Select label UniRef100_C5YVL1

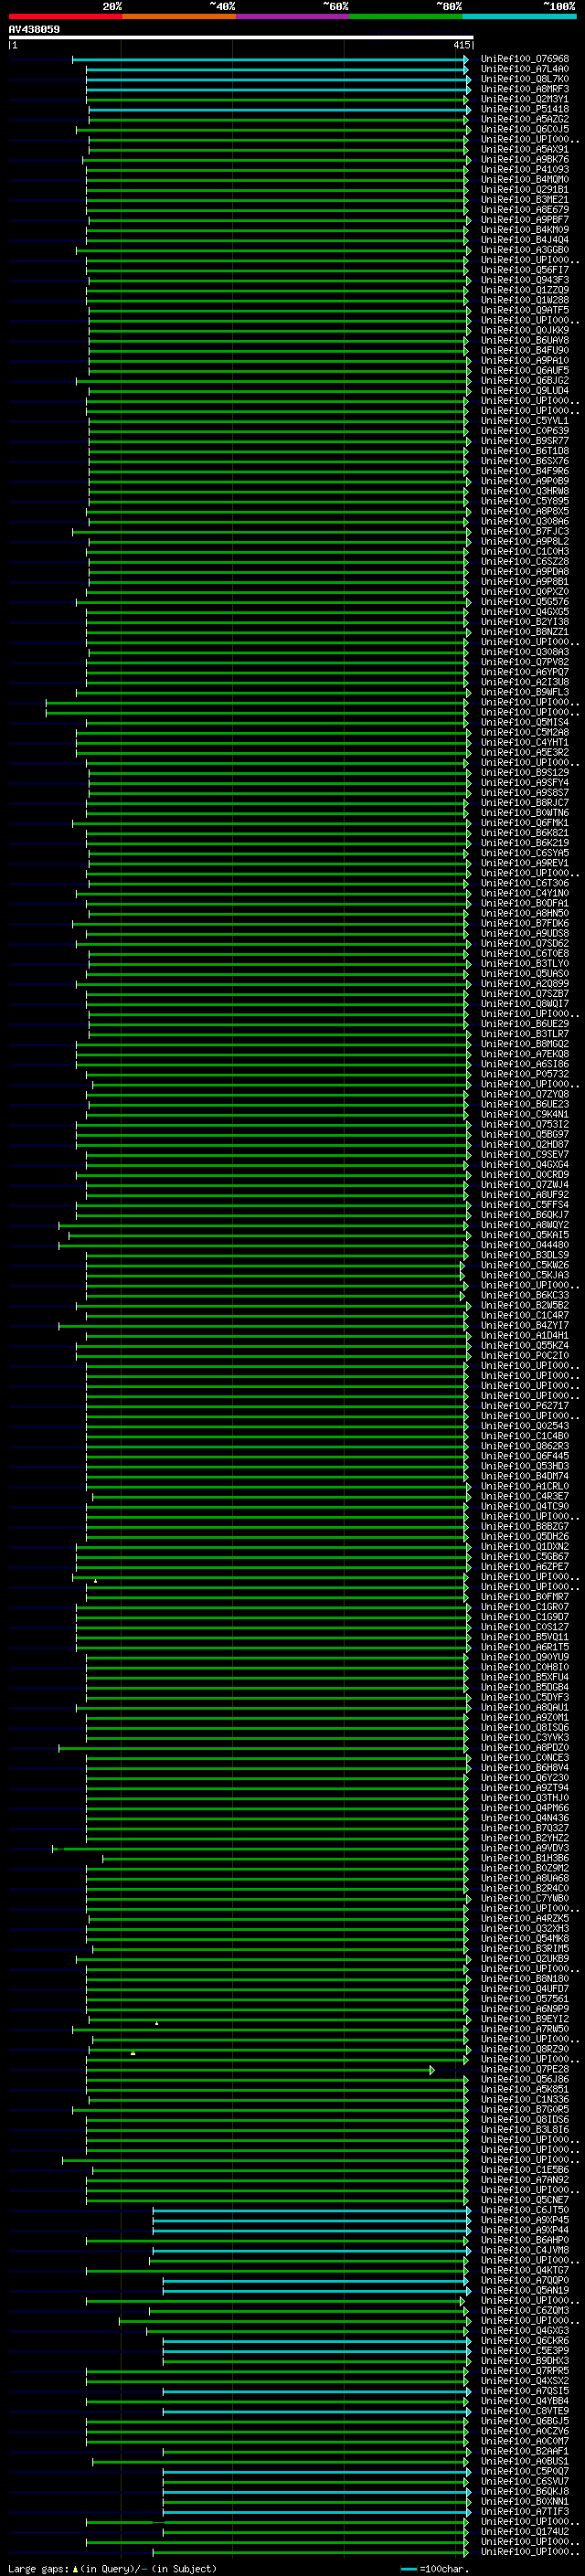[x=524, y=421]
